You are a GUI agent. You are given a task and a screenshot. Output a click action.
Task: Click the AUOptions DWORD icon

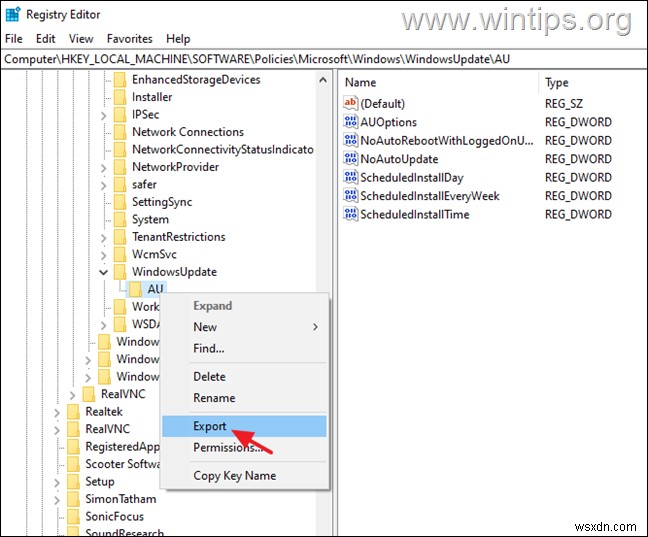[350, 122]
